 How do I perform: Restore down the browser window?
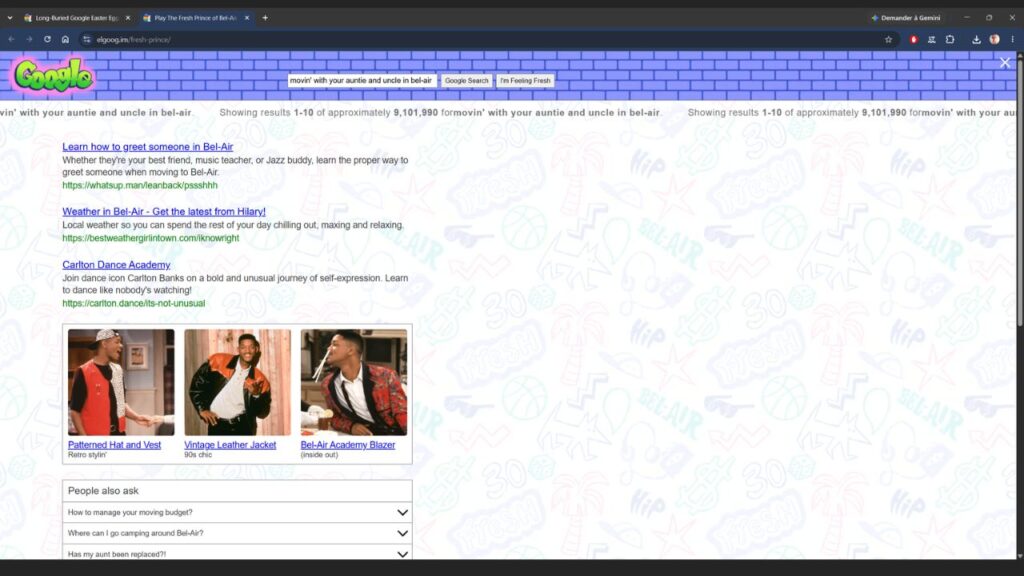coord(989,18)
